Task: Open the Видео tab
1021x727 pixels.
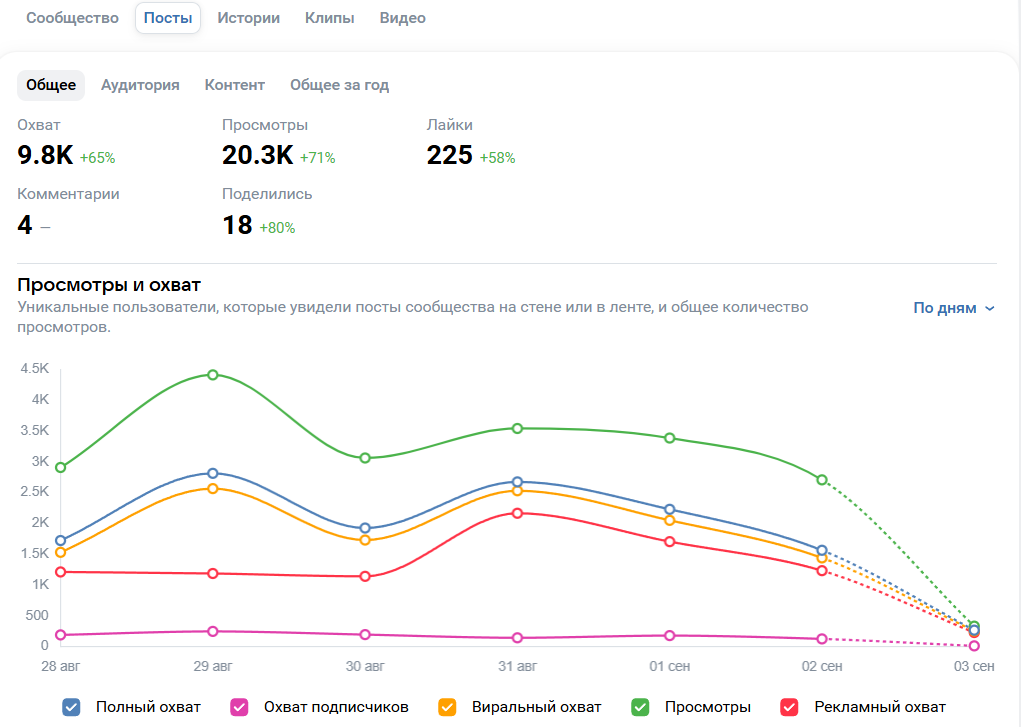Action: click(402, 18)
